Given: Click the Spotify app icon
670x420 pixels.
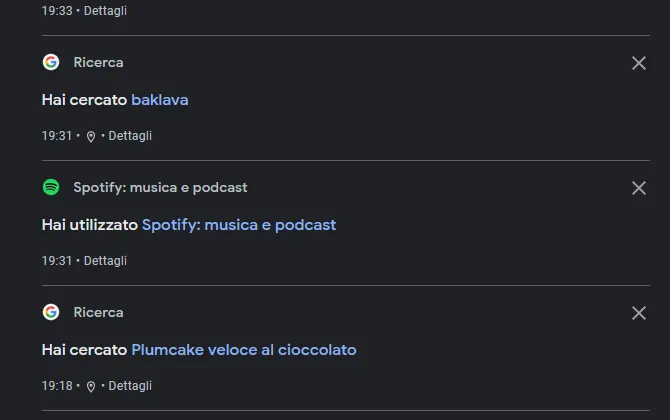Looking at the screenshot, I should 51,187.
